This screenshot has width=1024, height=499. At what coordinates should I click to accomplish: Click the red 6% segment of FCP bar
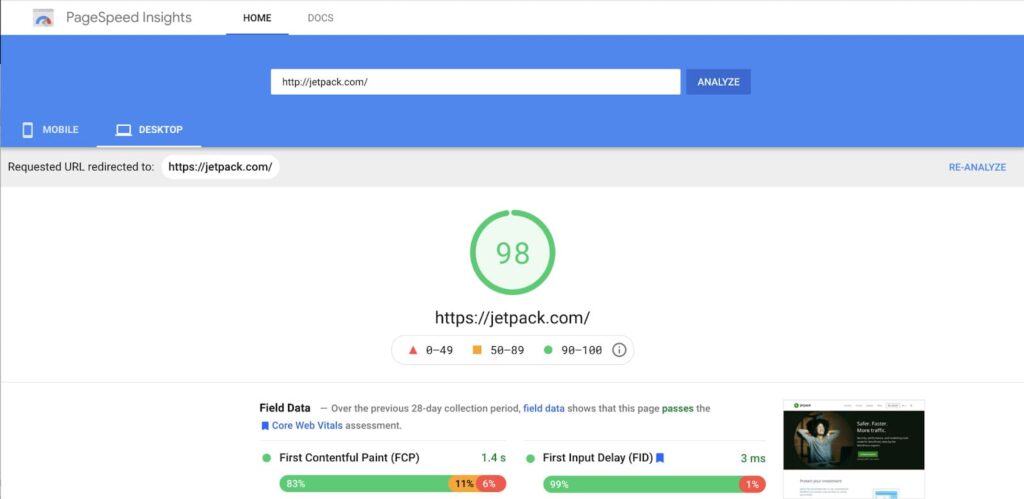[x=491, y=484]
